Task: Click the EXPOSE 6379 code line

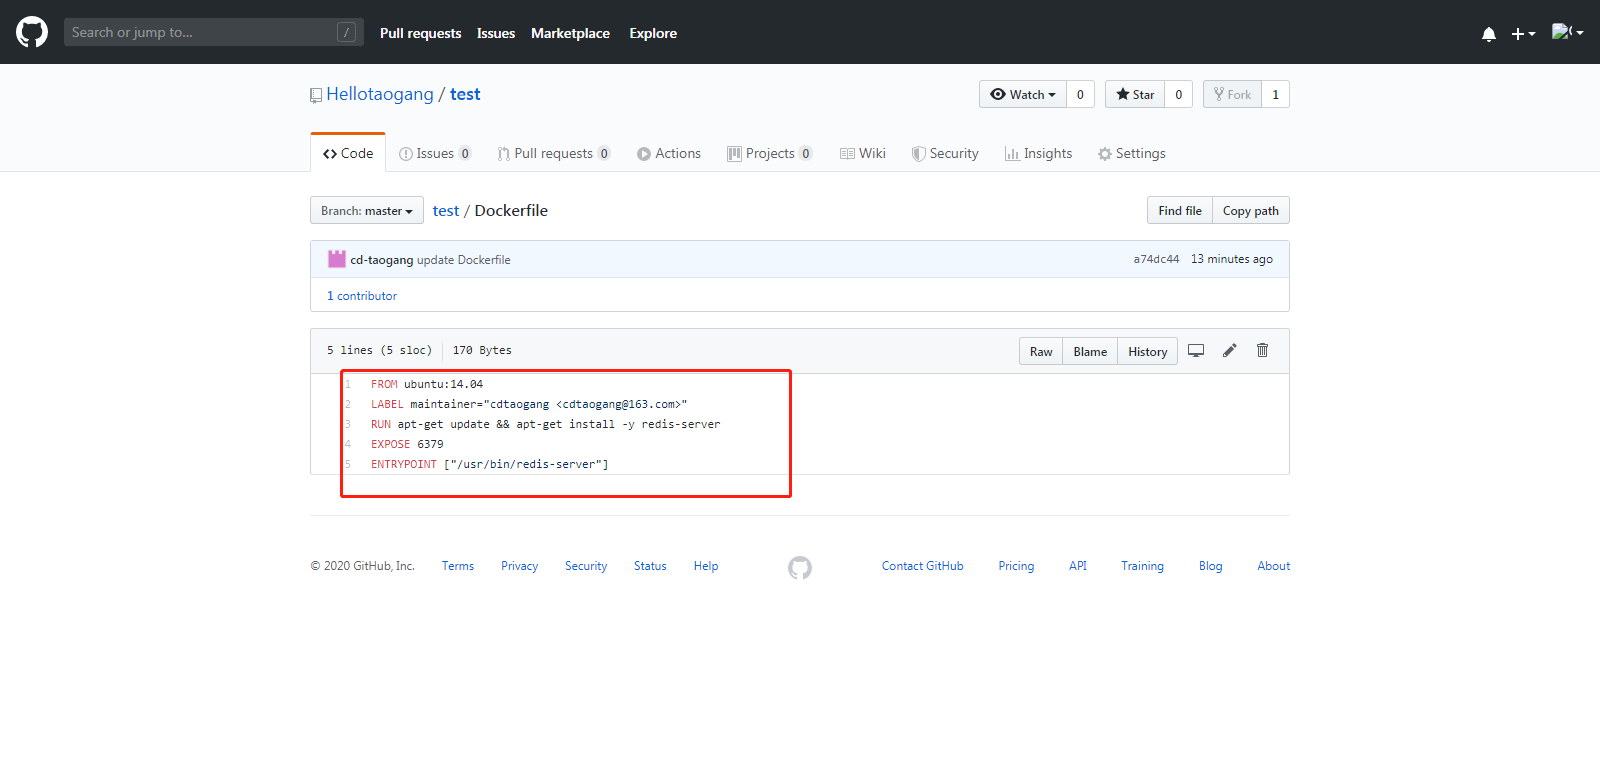Action: tap(407, 444)
